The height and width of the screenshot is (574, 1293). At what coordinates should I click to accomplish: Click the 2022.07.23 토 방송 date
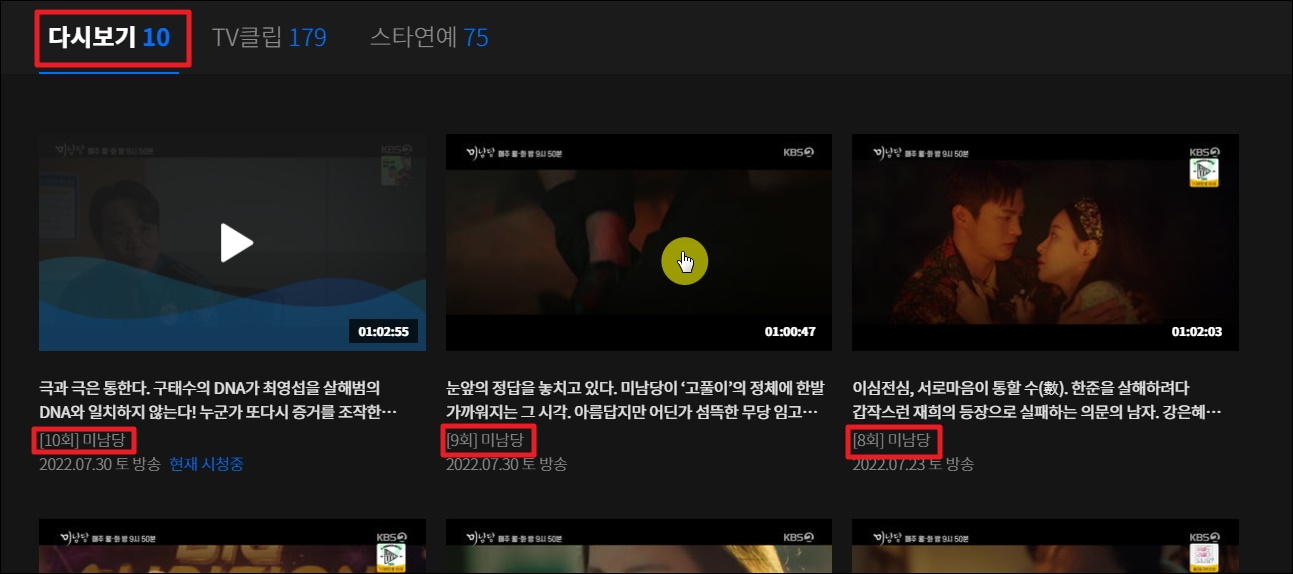[x=913, y=464]
